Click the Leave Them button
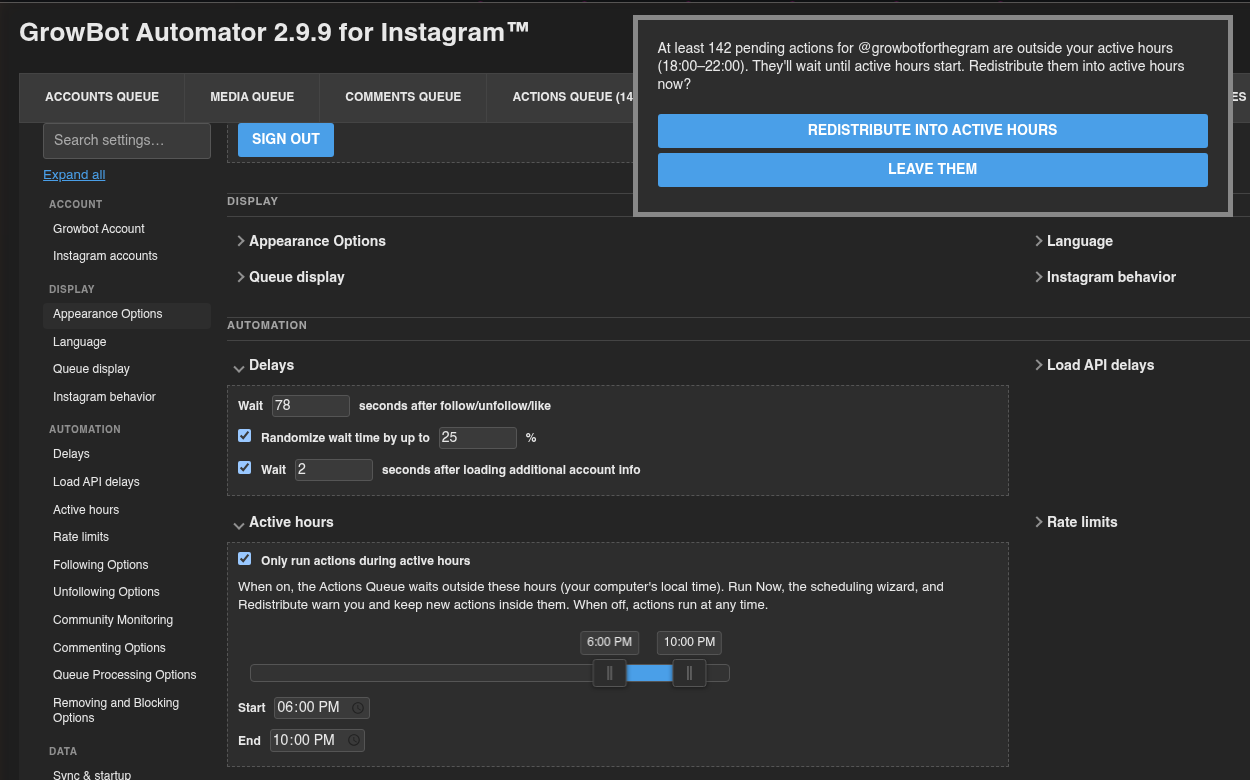The image size is (1250, 780). point(933,169)
